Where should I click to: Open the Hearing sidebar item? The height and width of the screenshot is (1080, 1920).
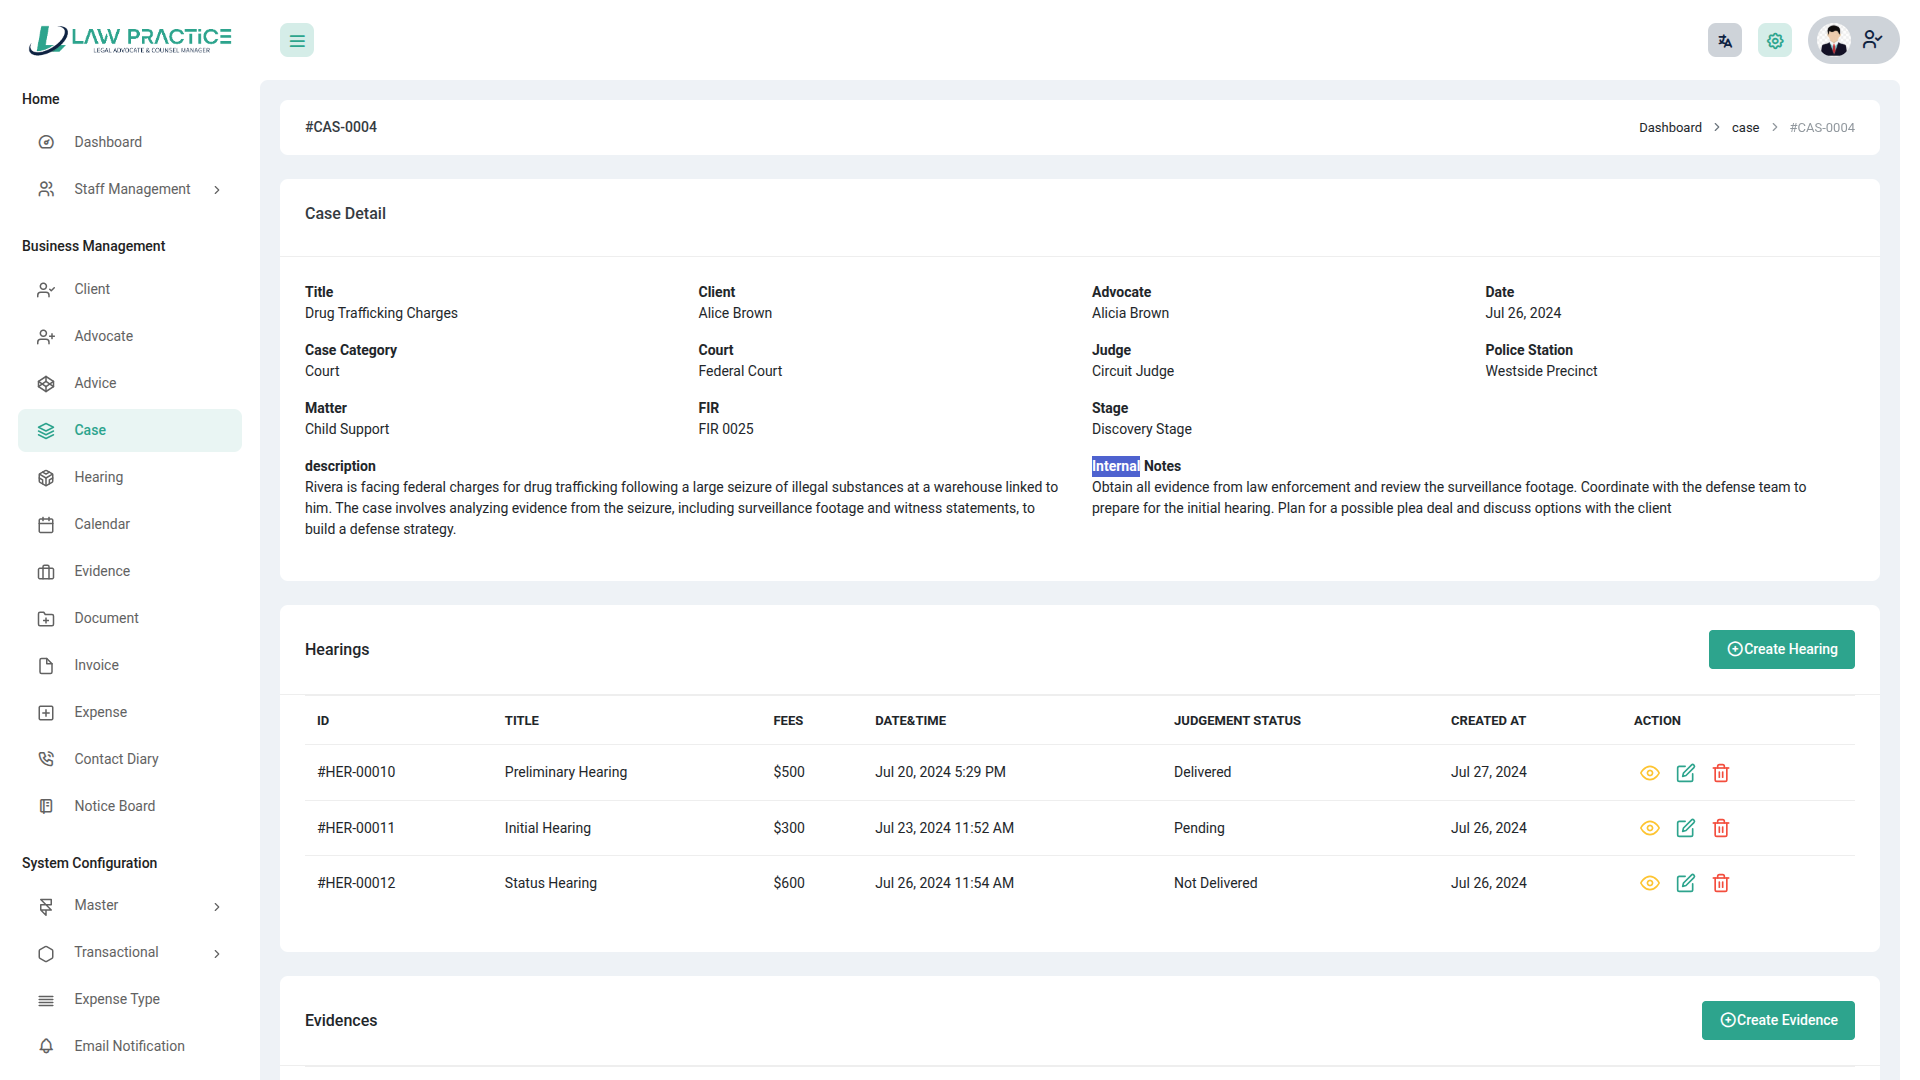[99, 477]
